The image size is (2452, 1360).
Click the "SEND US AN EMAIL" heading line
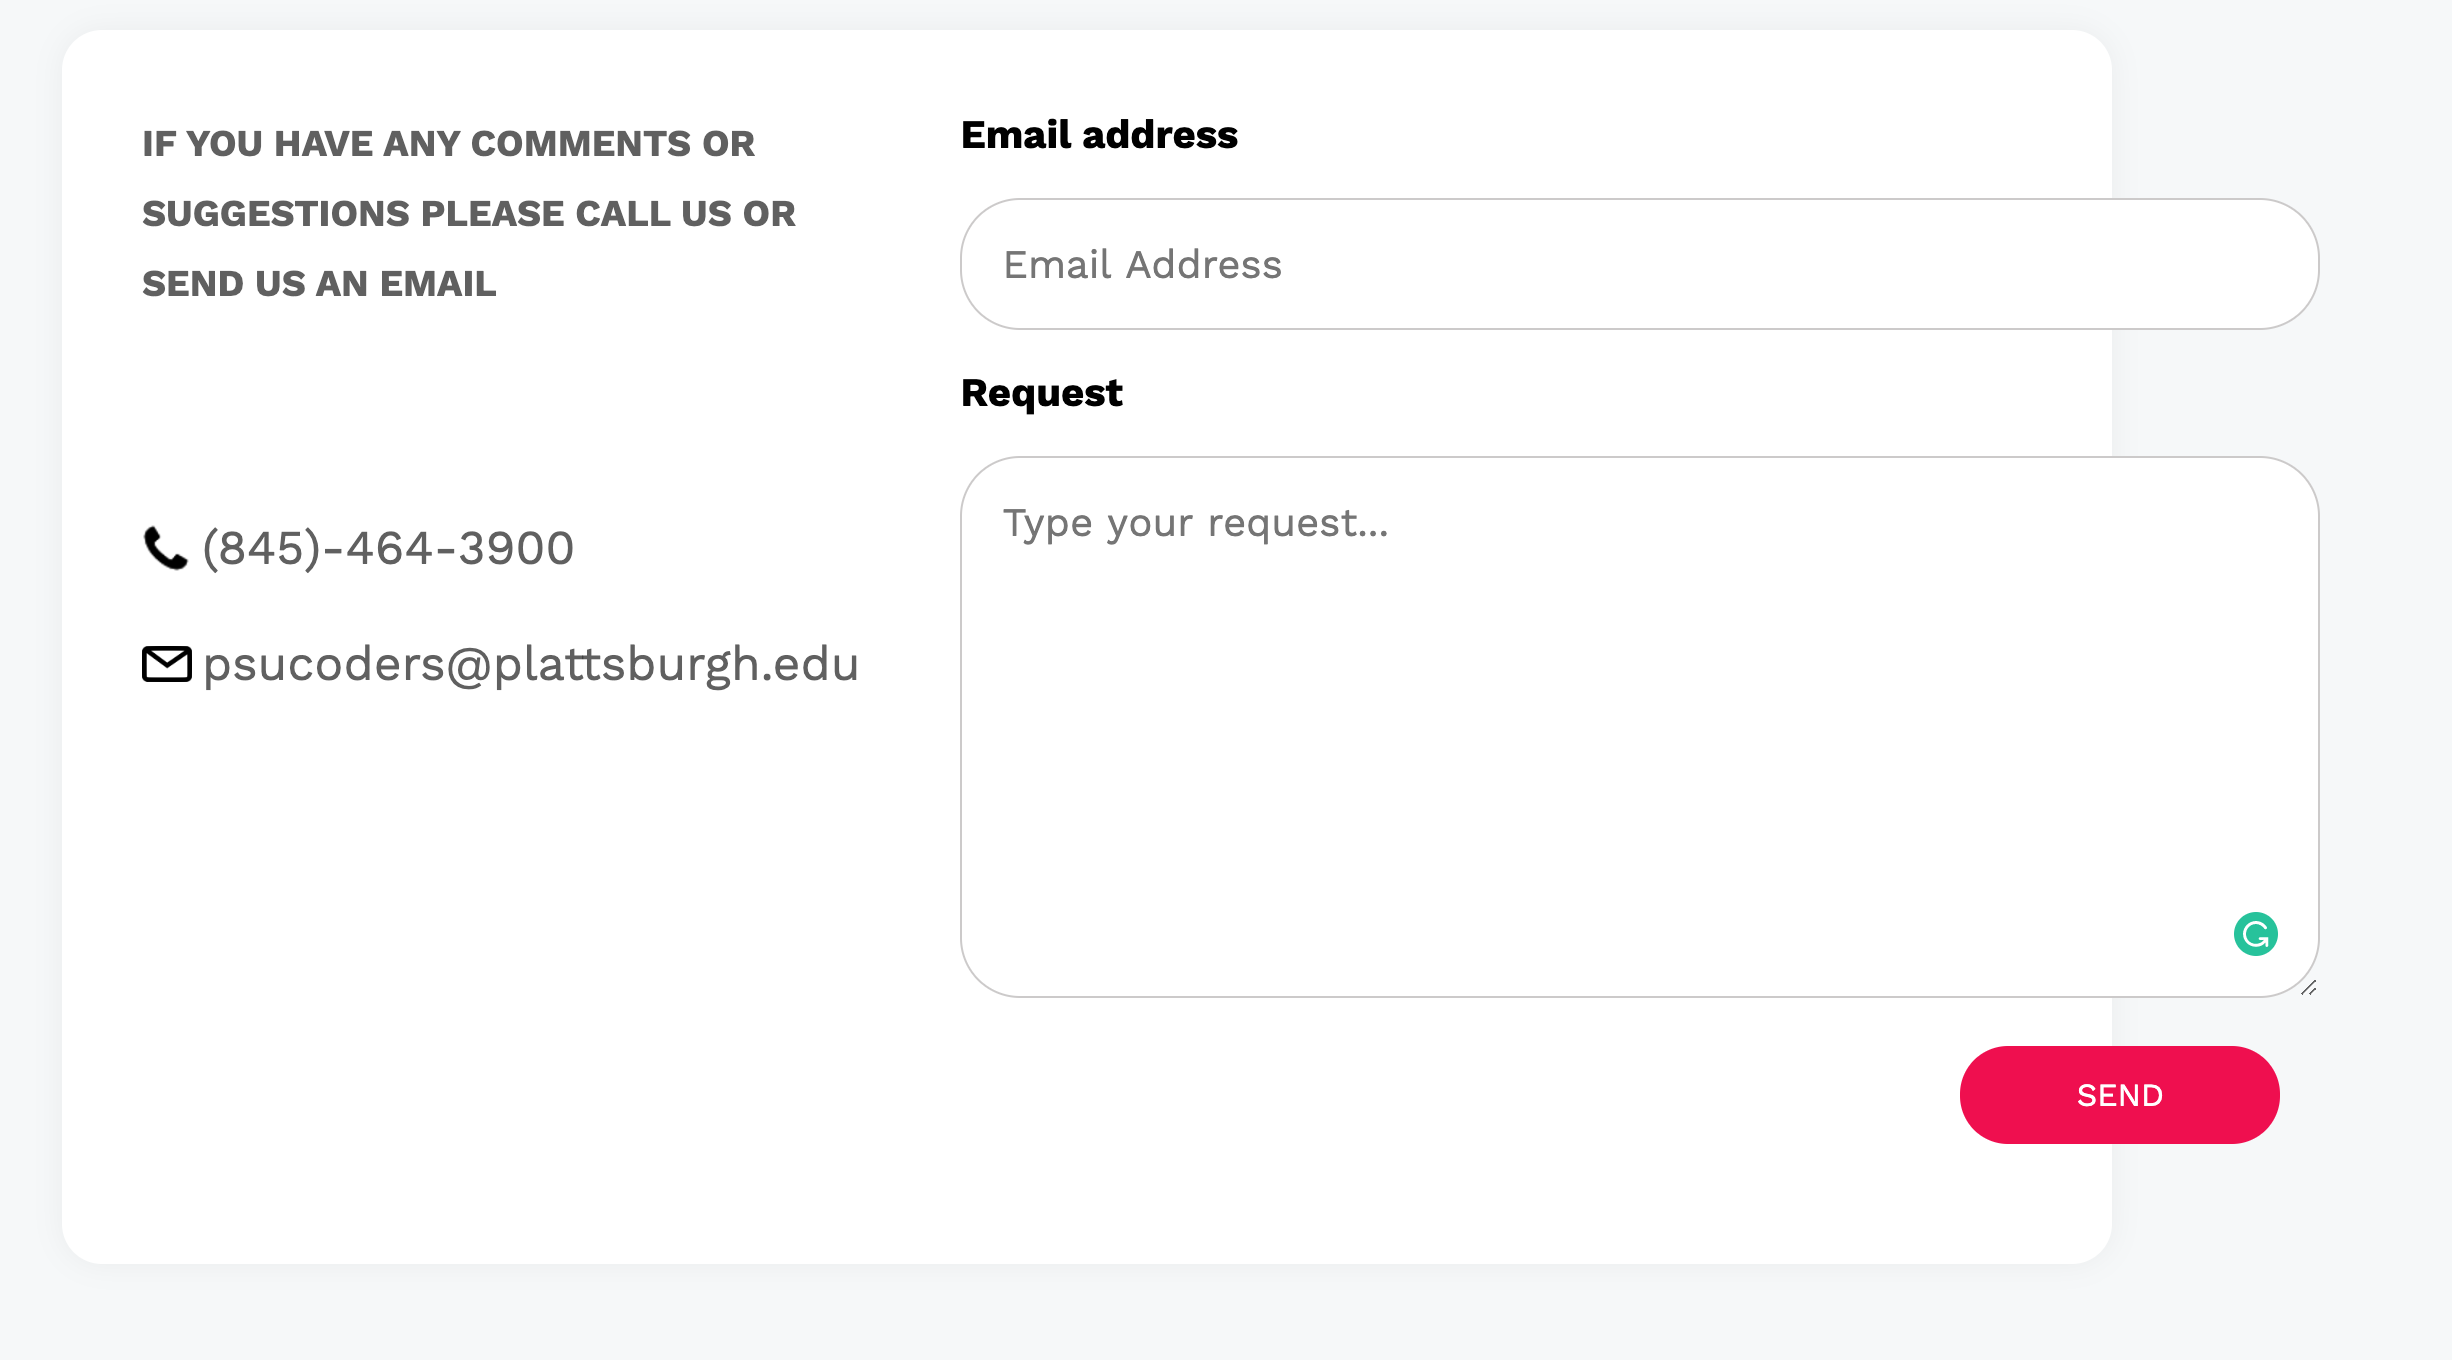tap(319, 284)
